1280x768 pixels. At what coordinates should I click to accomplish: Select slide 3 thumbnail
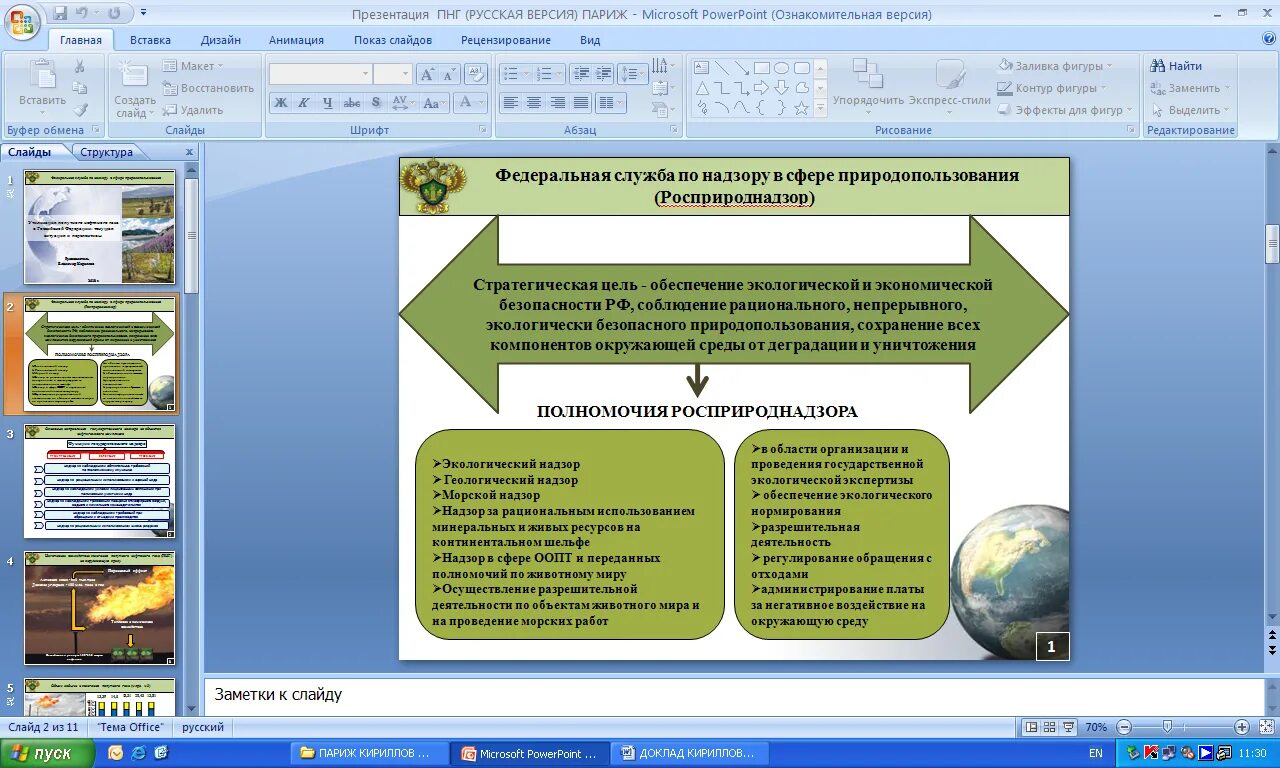pos(99,481)
